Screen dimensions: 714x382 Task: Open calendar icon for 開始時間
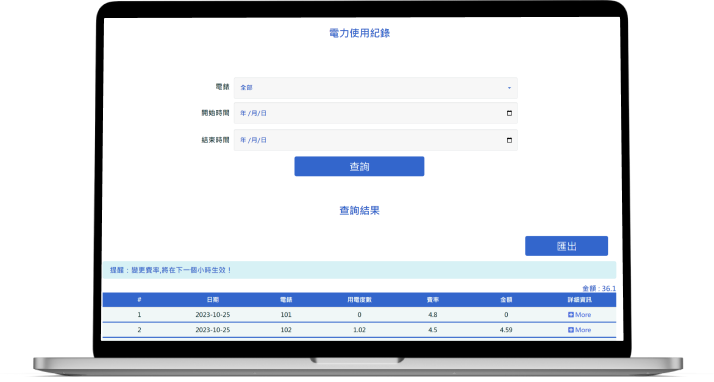click(509, 113)
